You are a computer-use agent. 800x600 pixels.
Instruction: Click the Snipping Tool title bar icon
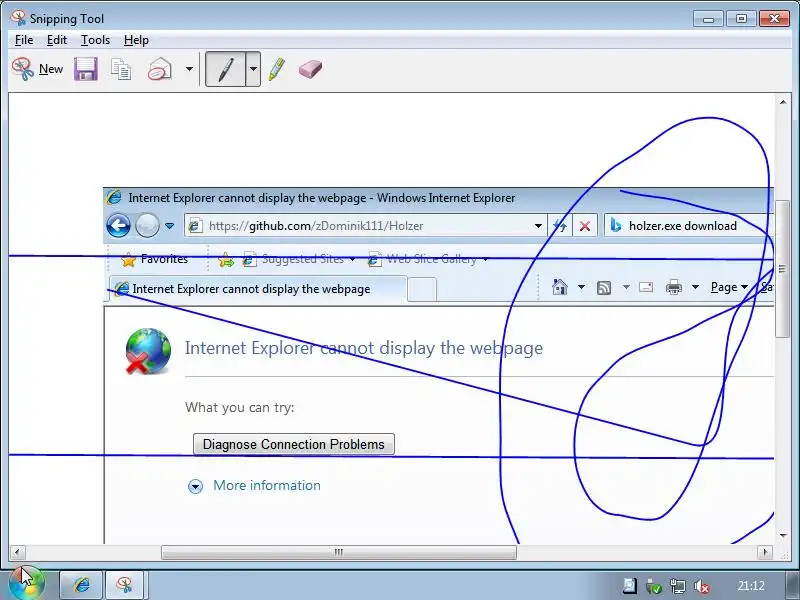tap(18, 18)
